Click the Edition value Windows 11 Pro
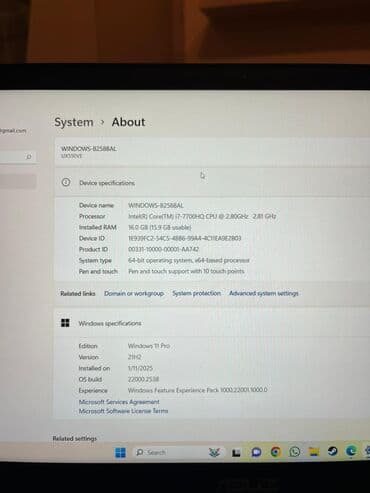370x493 pixels. 149,346
